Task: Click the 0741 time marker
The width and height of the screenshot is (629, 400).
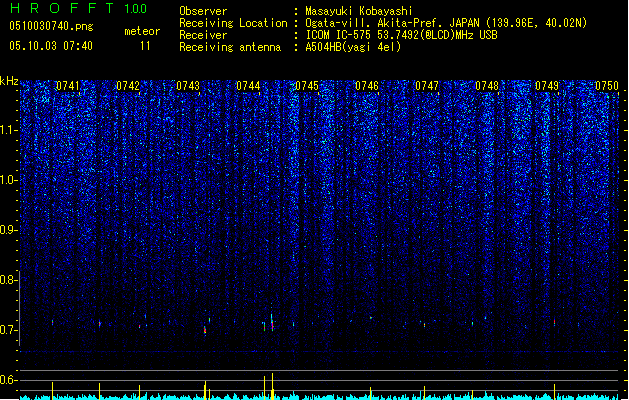Action: pos(68,86)
